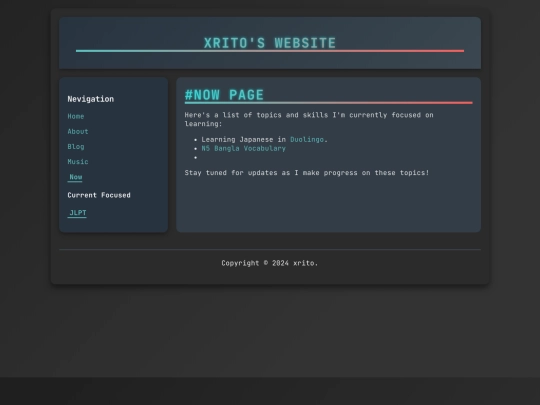Open the Home navigation link
The image size is (540, 405).
click(x=76, y=116)
